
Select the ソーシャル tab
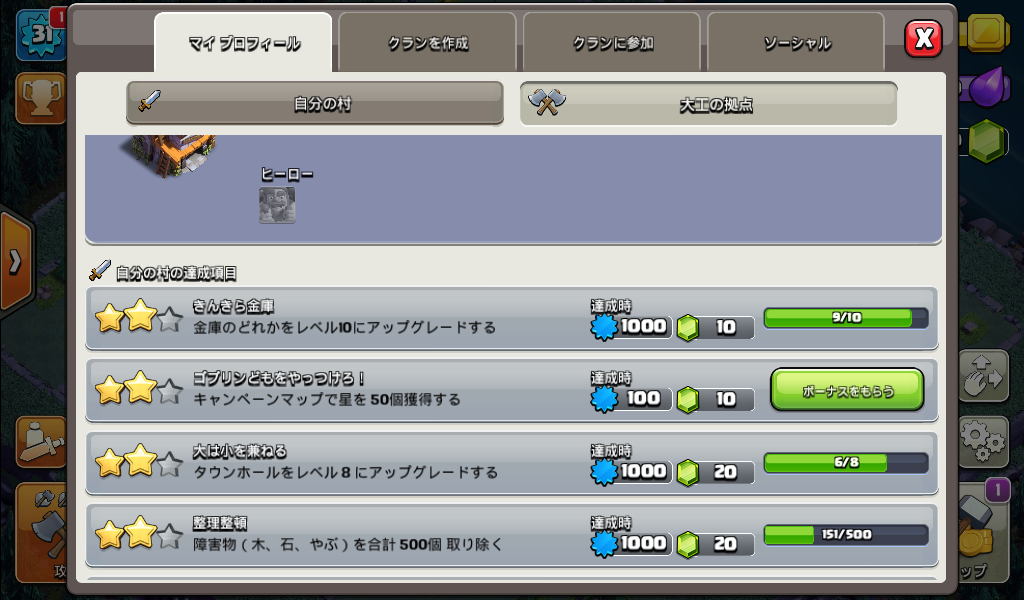(796, 43)
